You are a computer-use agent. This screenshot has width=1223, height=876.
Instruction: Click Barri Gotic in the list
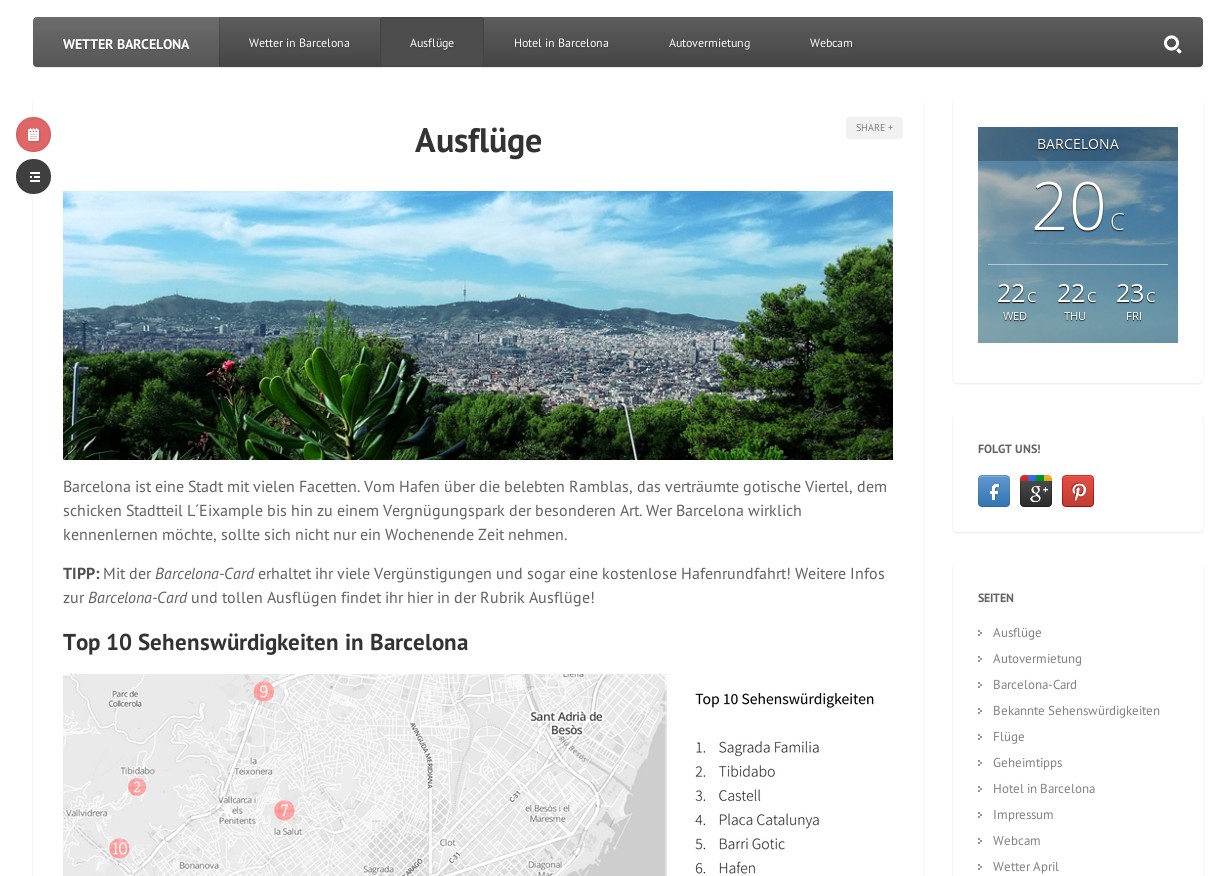(x=751, y=844)
